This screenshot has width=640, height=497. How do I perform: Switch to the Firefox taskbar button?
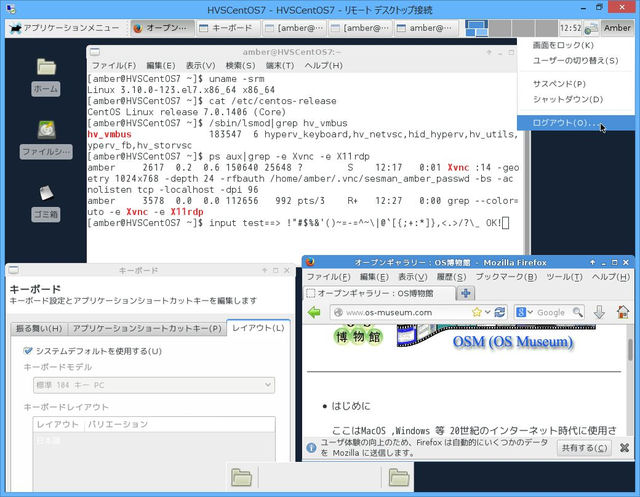click(x=162, y=28)
